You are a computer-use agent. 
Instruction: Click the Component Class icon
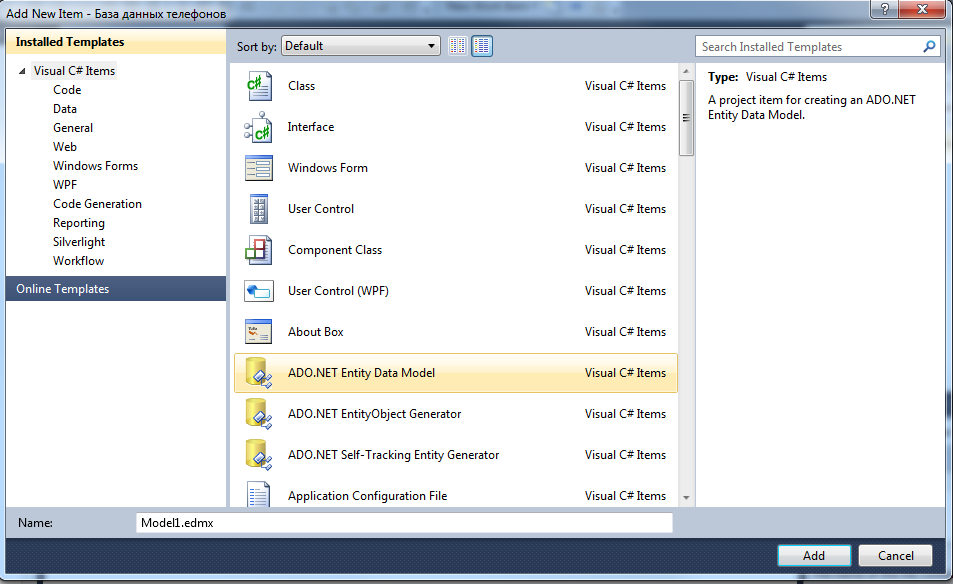pyautogui.click(x=259, y=250)
